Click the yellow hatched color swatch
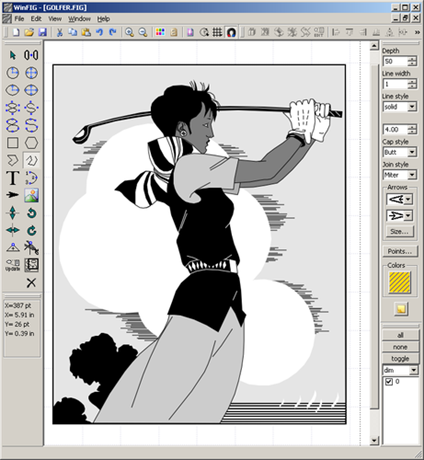The width and height of the screenshot is (424, 460). pos(399,283)
